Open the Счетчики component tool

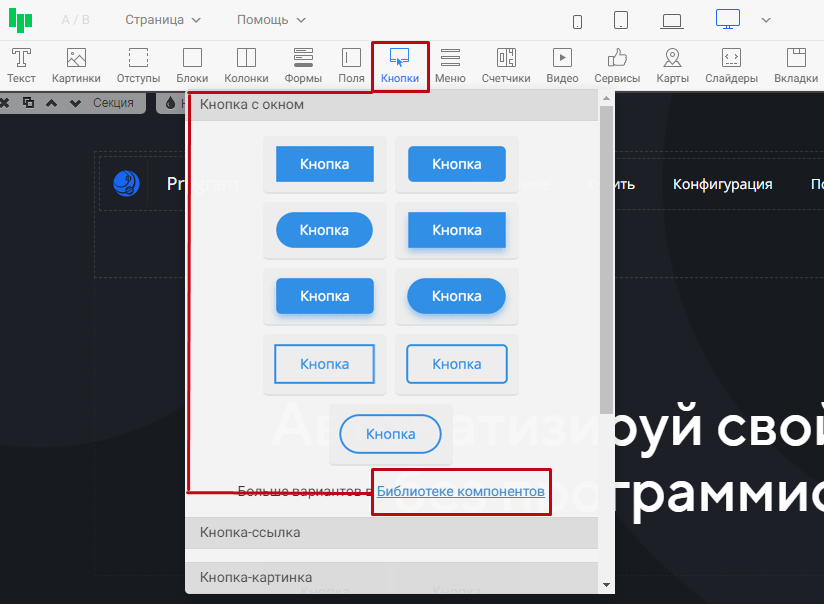[506, 66]
